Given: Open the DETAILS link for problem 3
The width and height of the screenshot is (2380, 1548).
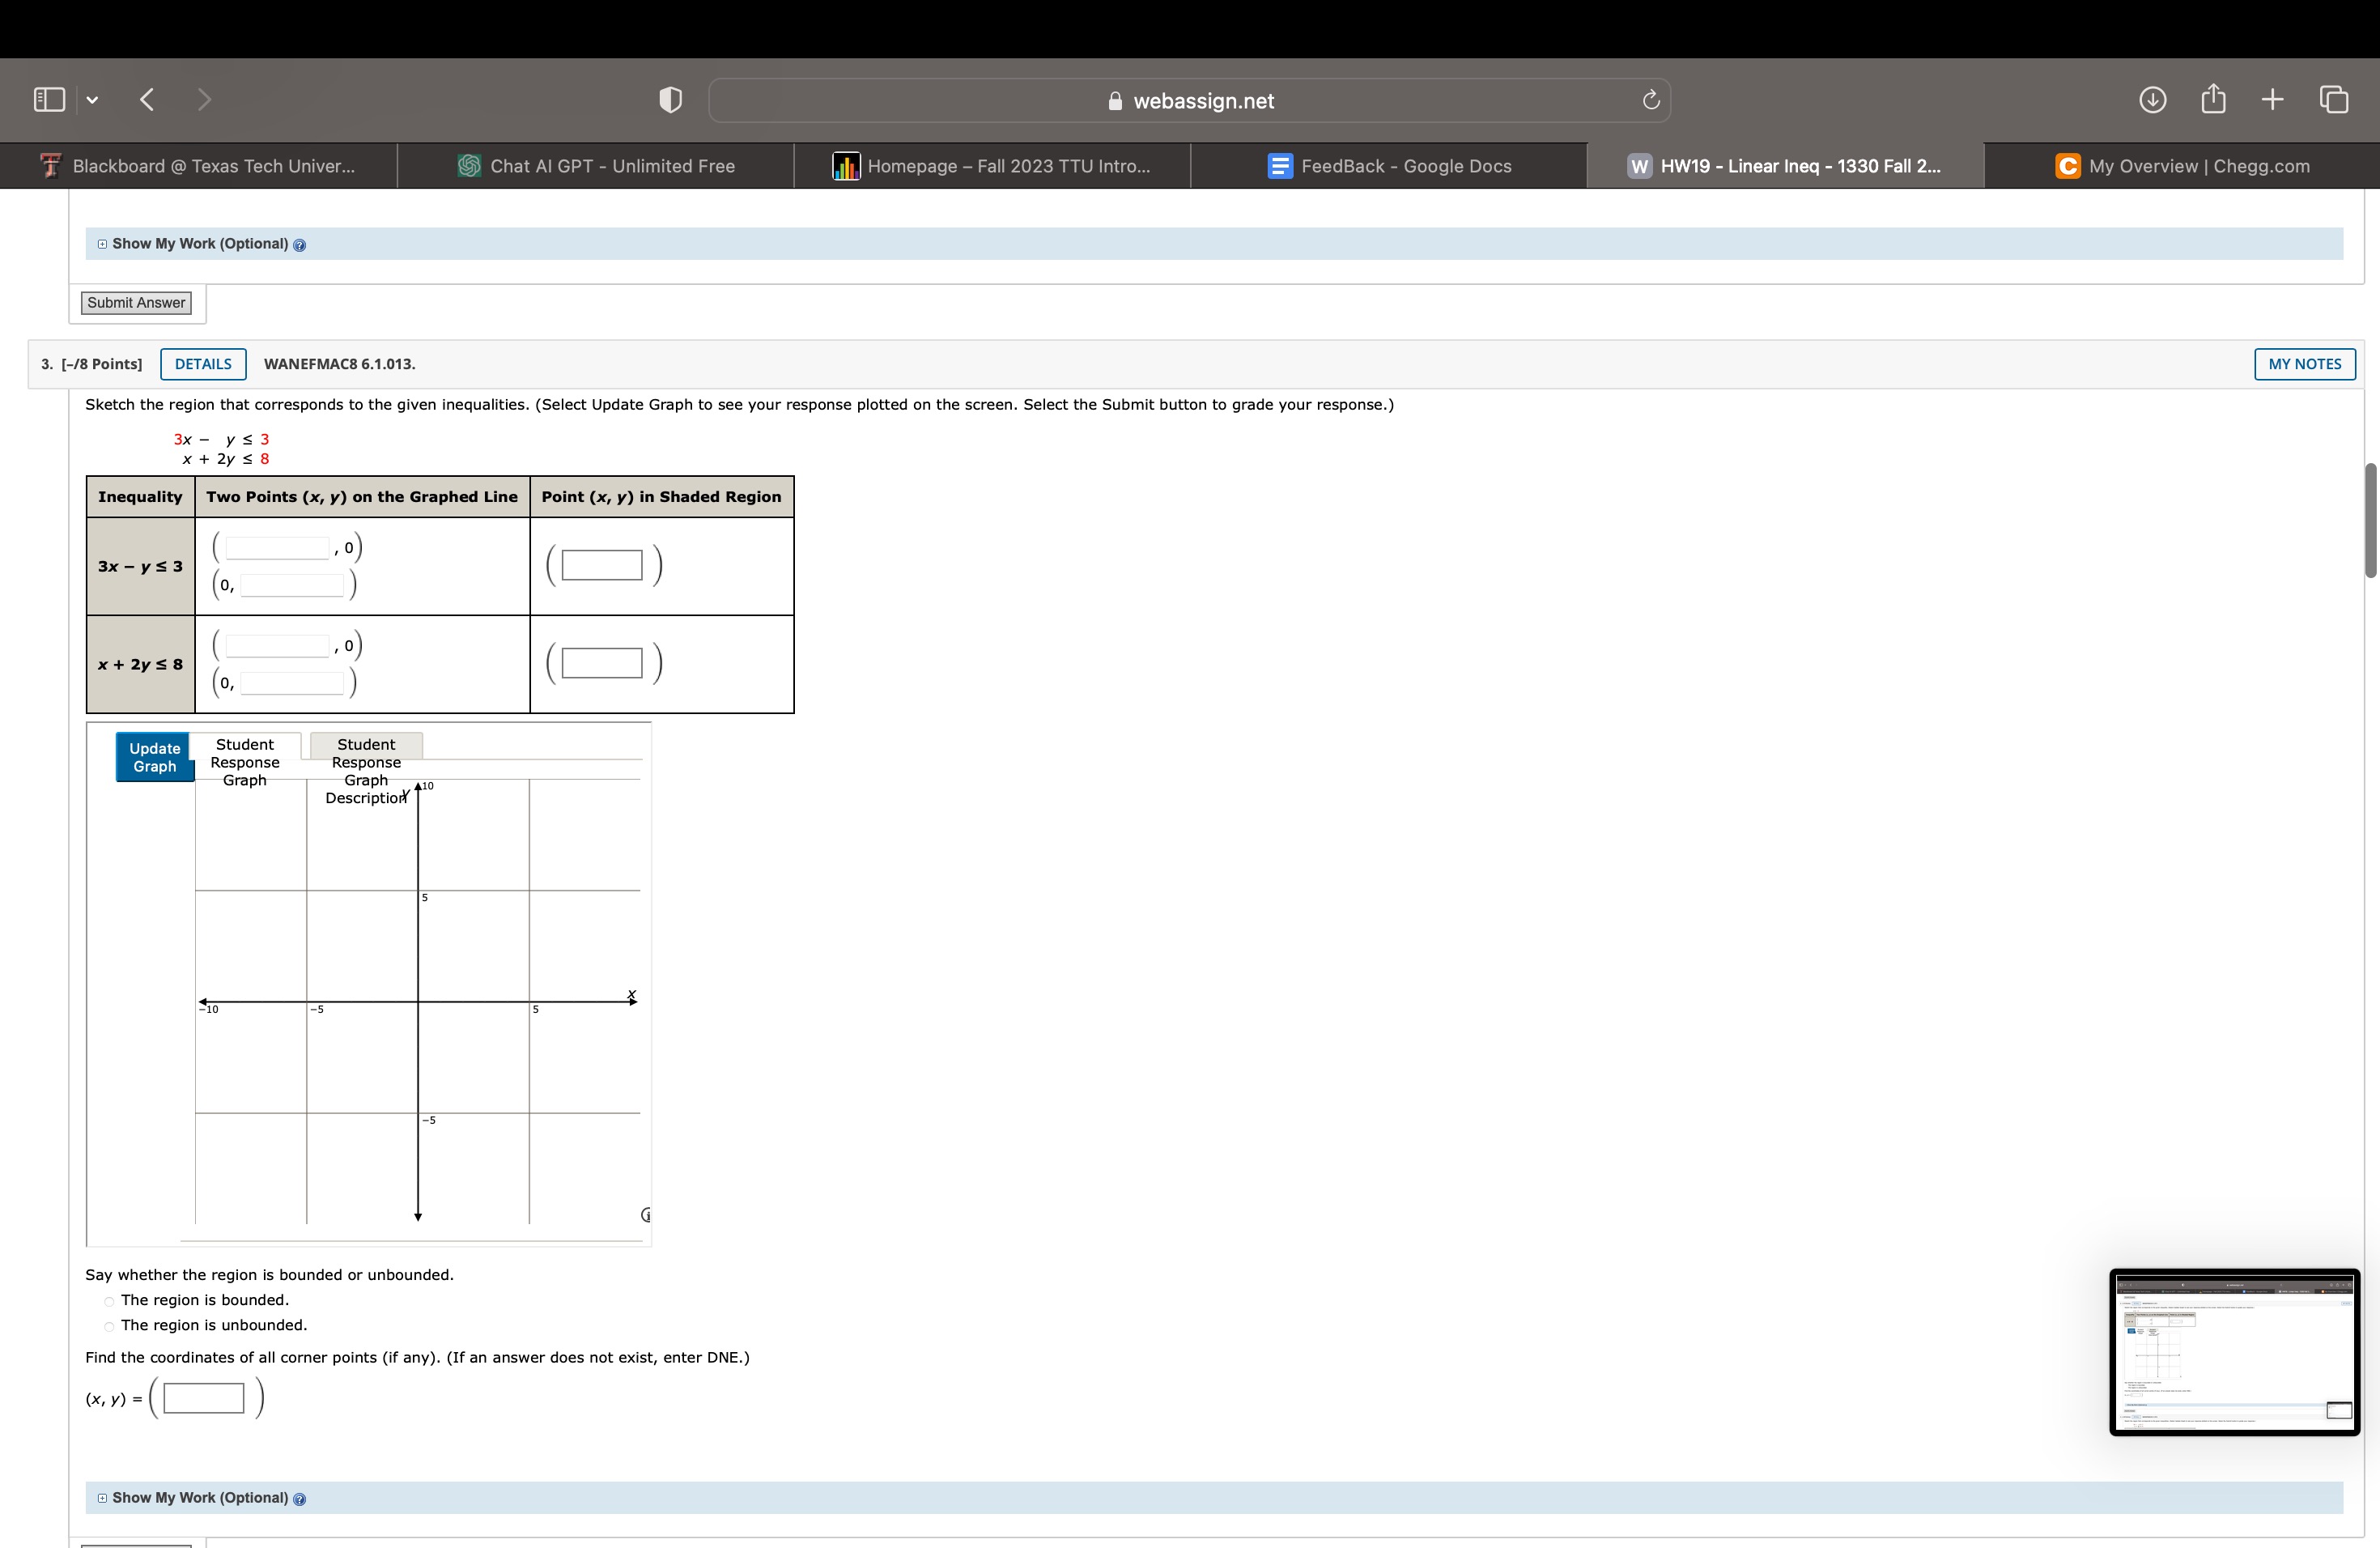Looking at the screenshot, I should (203, 364).
